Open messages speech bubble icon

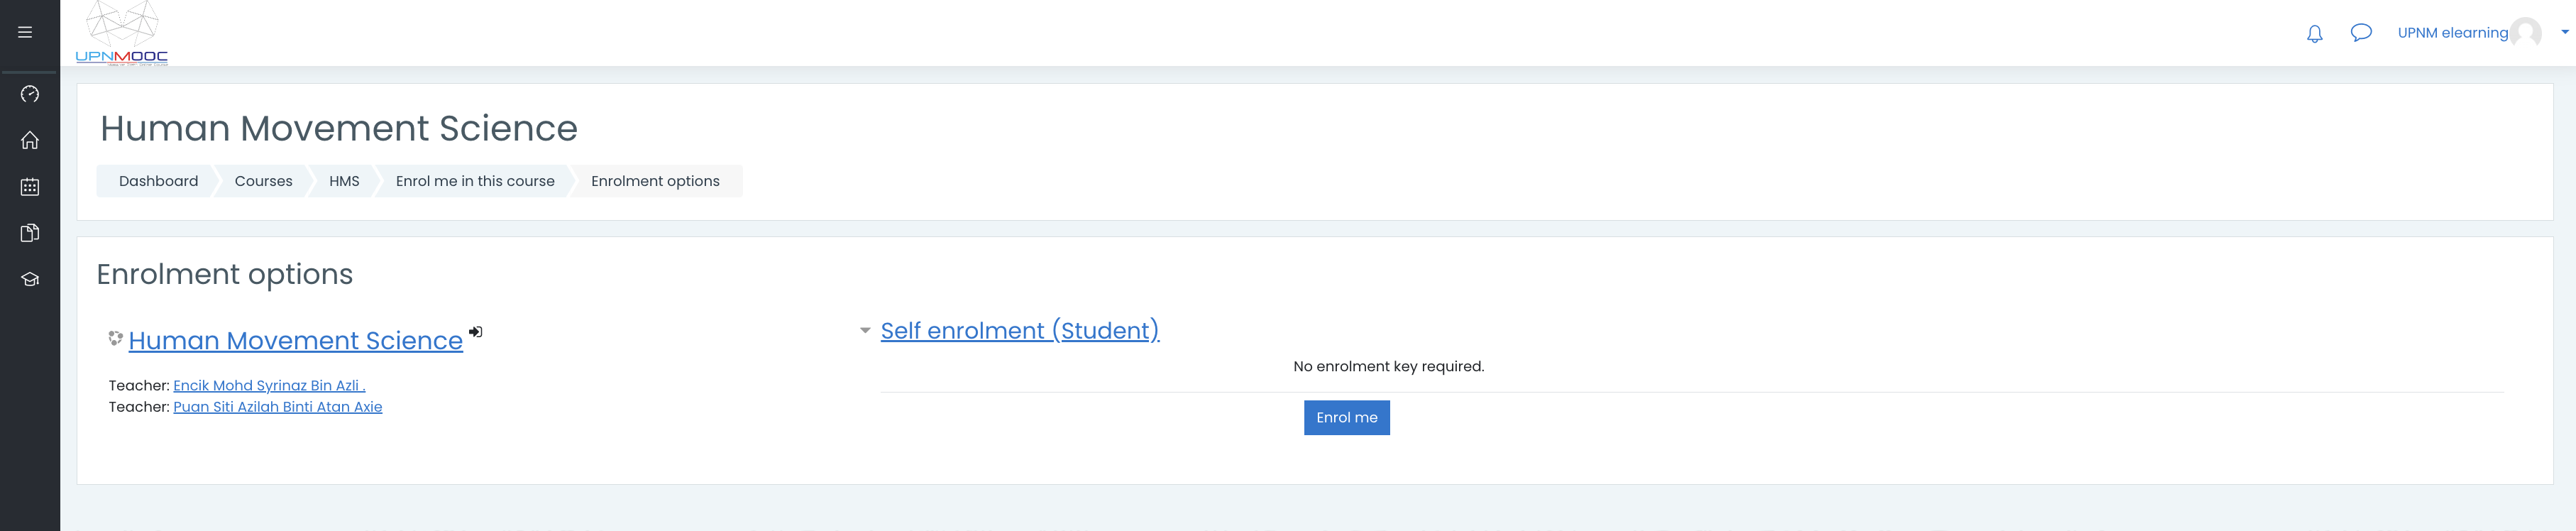[2360, 33]
